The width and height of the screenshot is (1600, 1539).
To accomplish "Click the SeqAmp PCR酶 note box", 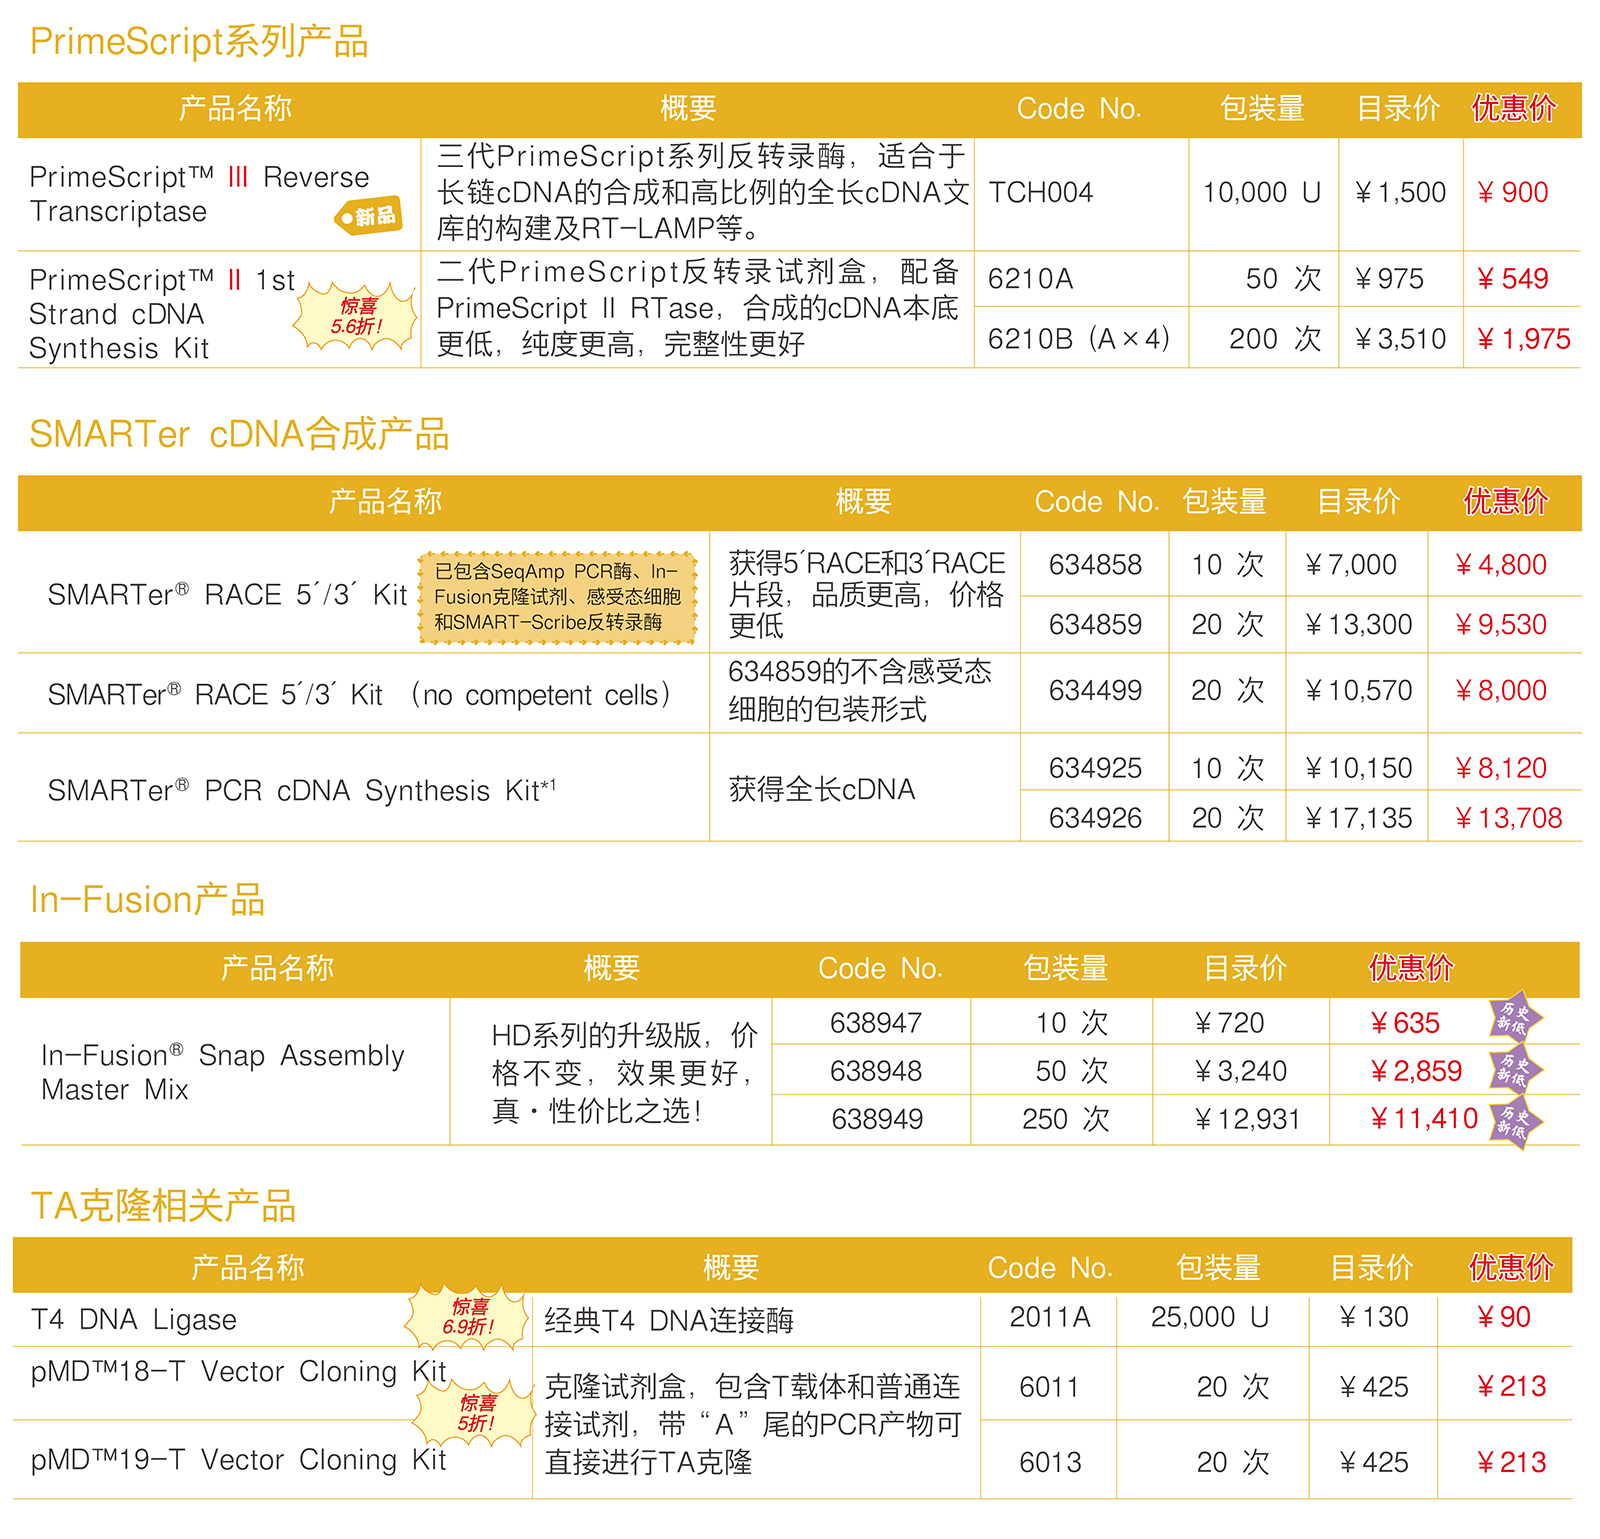I will [x=557, y=597].
